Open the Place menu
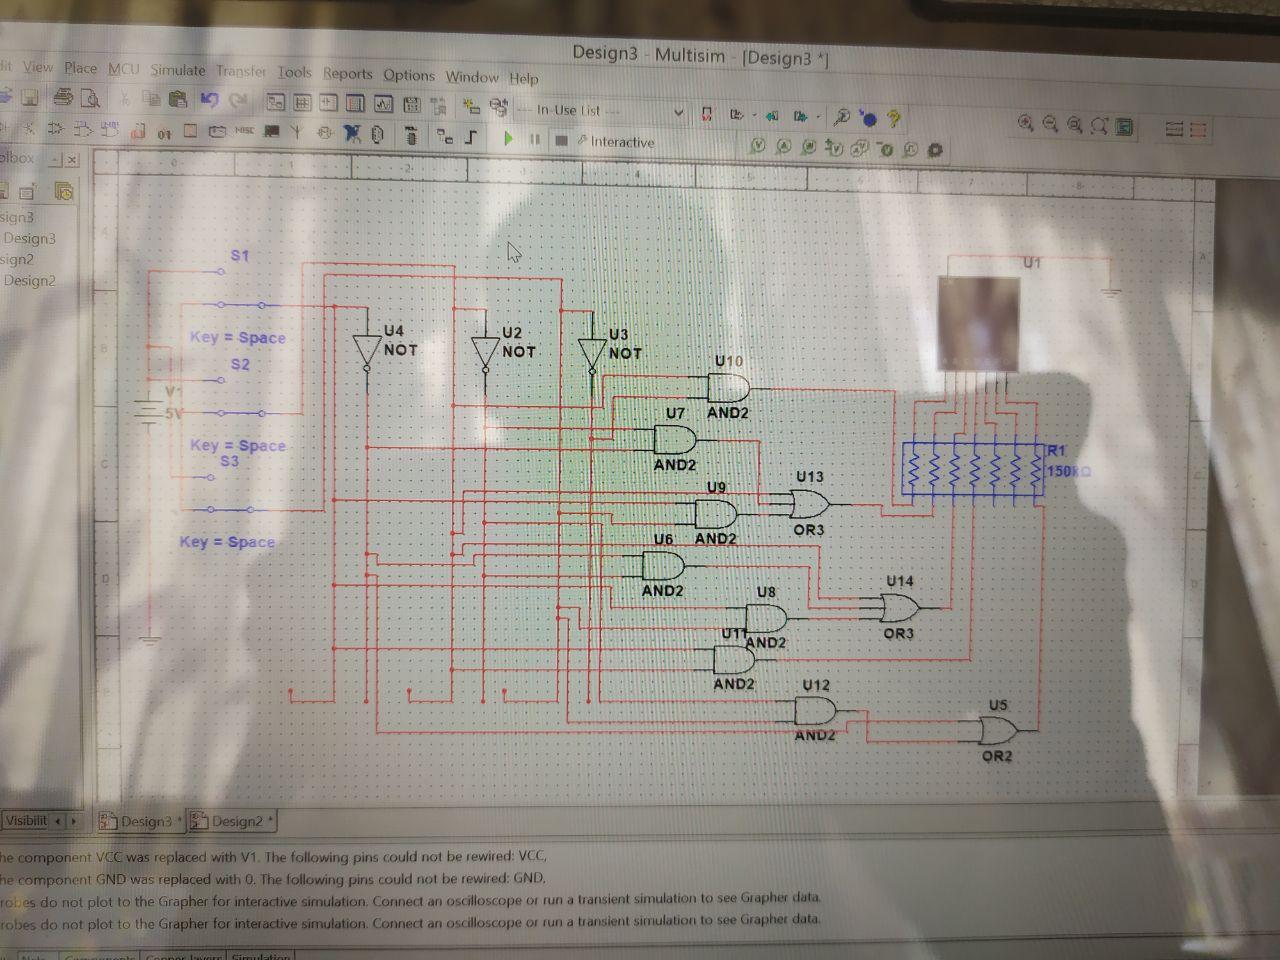 click(x=81, y=68)
